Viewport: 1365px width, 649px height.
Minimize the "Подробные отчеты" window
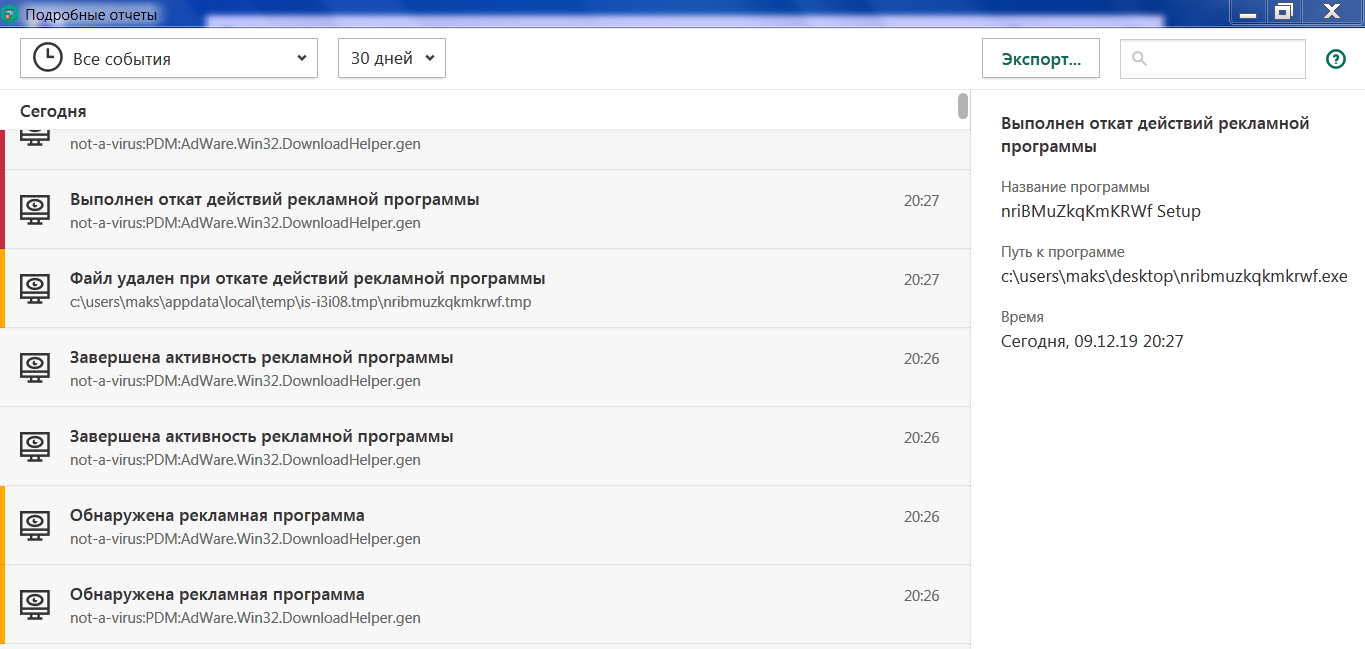coord(1247,12)
